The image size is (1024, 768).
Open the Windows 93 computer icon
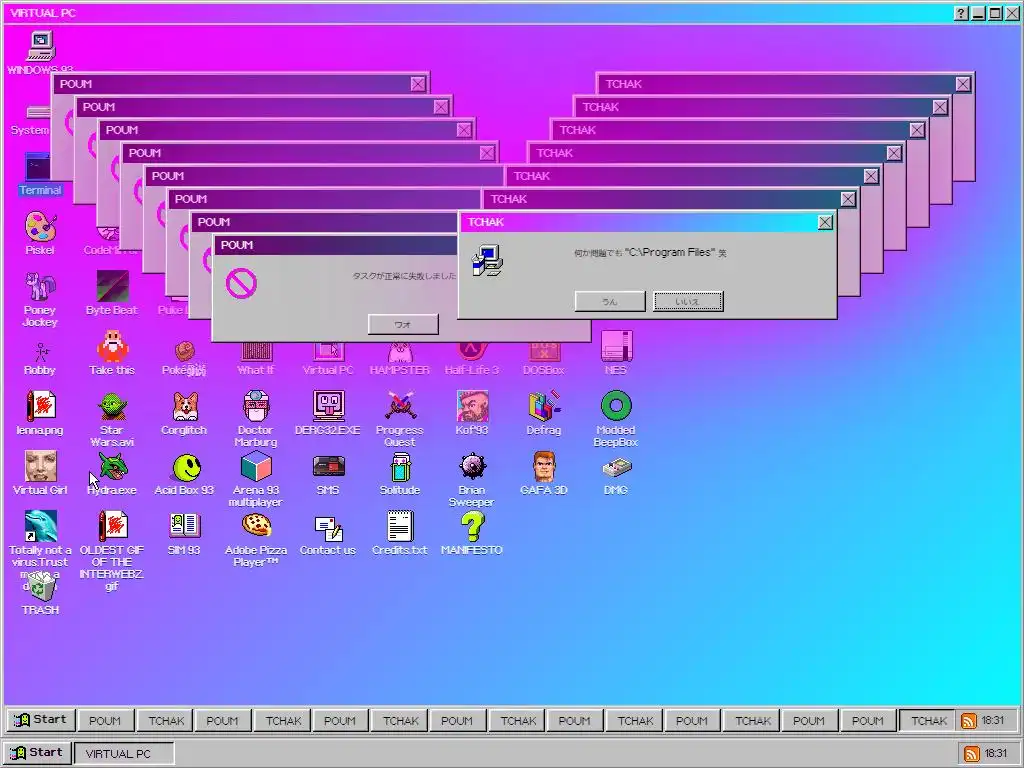[40, 46]
